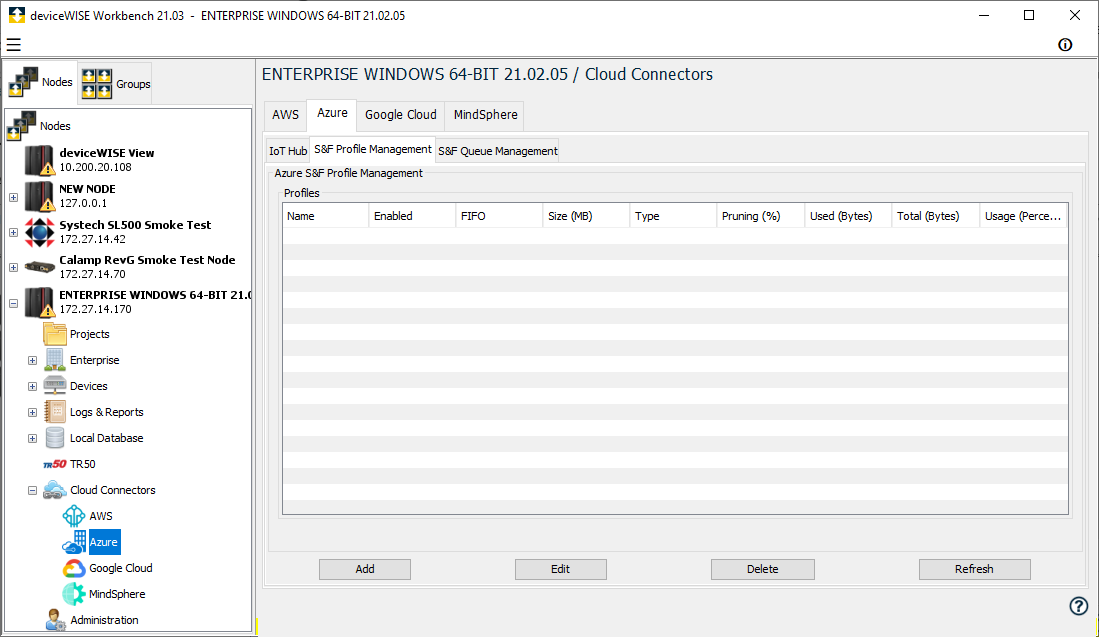Click the Google Cloud logo icon

74,568
